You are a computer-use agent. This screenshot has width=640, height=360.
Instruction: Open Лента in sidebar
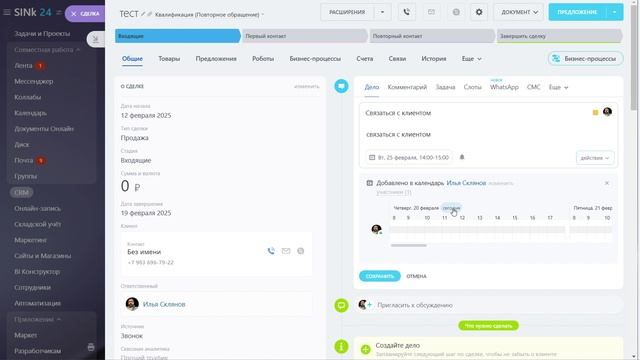pos(23,66)
